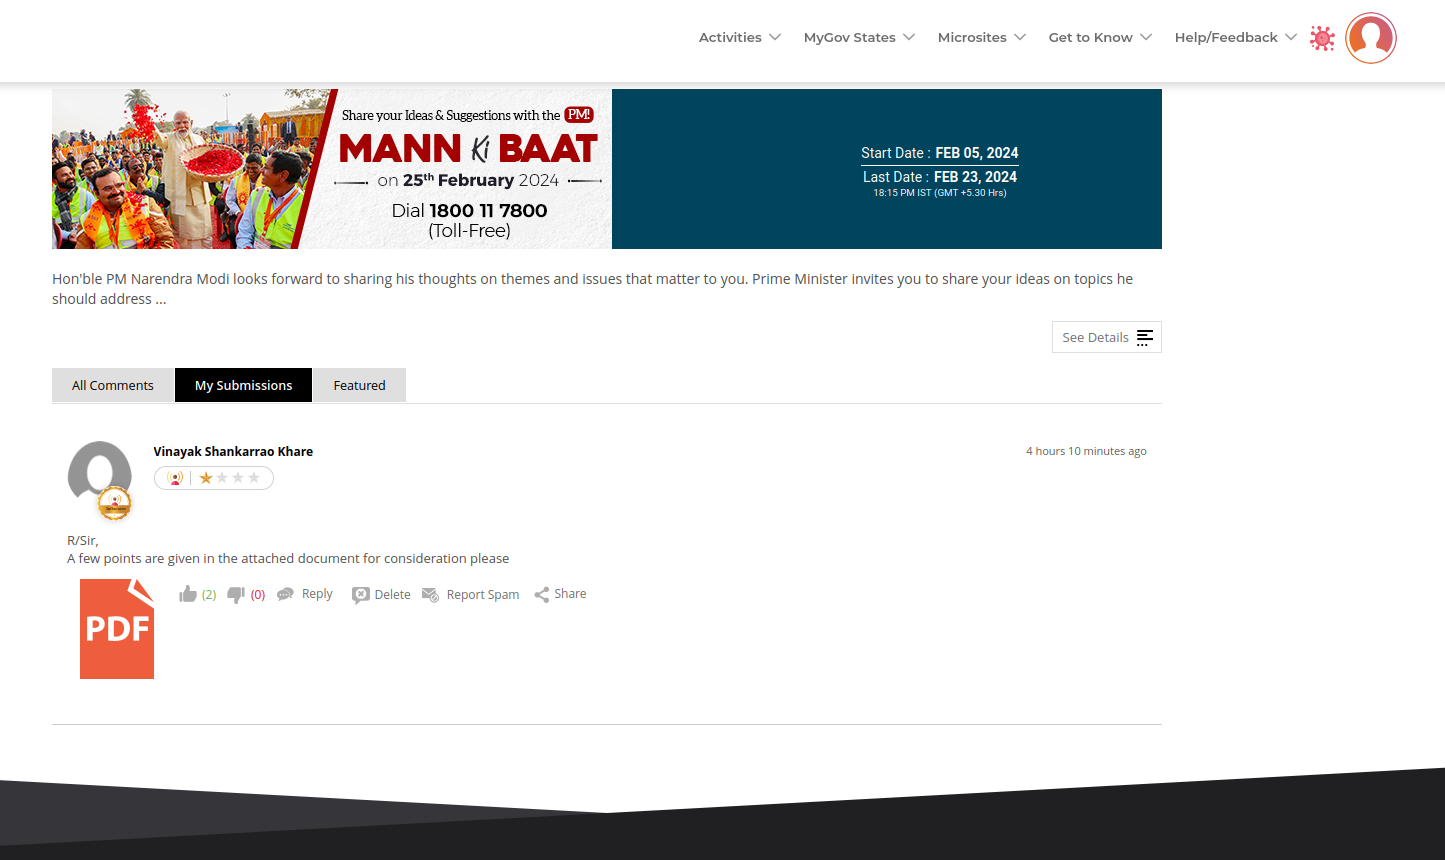
Task: Open the attached PDF document icon
Action: point(117,629)
